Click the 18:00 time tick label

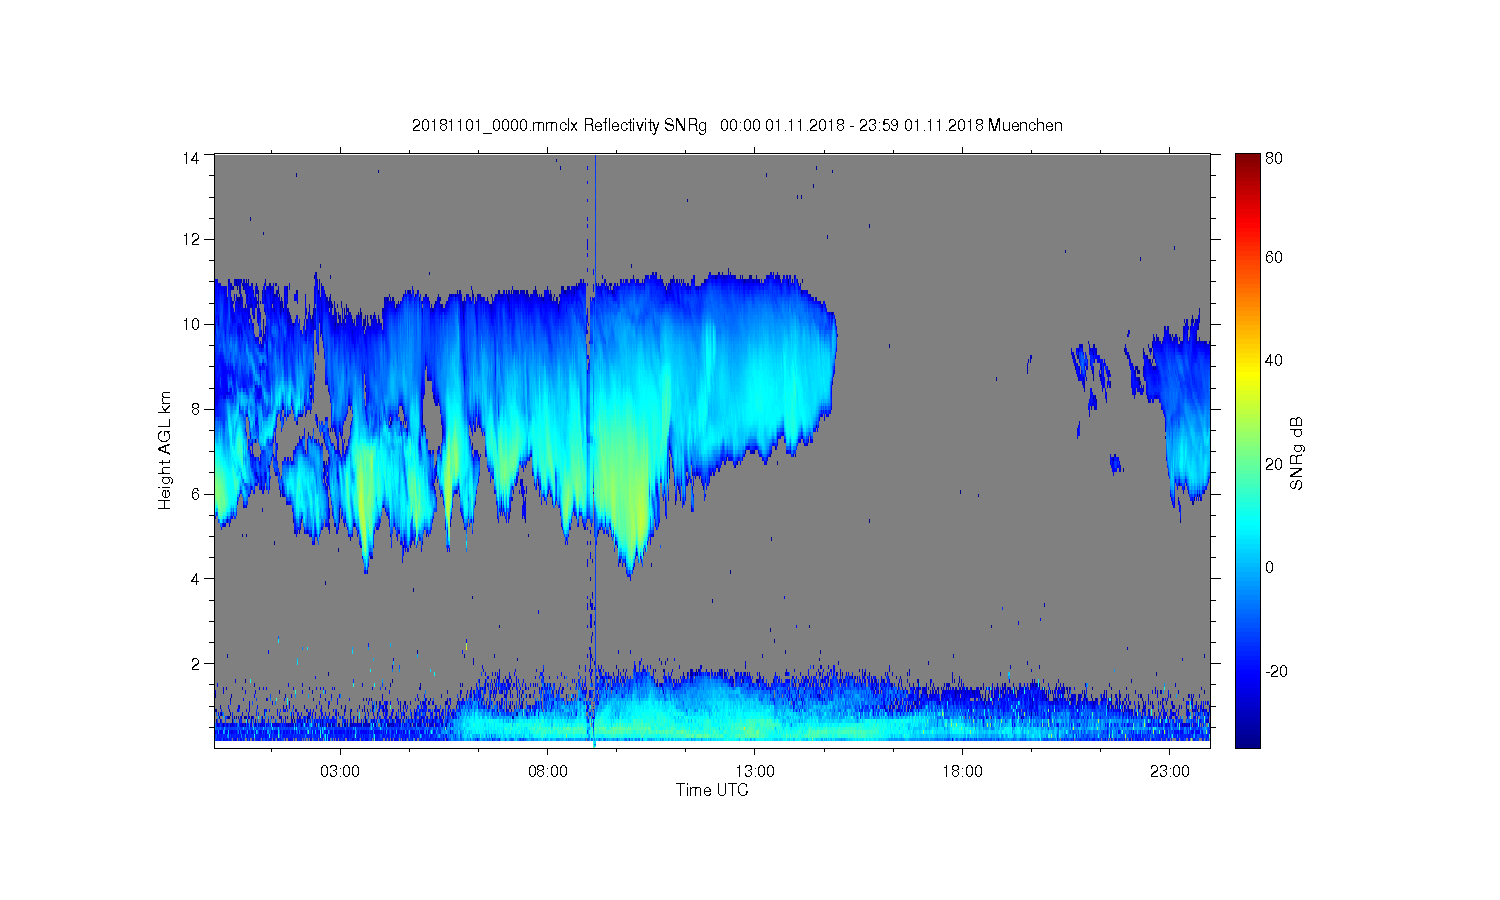[962, 772]
